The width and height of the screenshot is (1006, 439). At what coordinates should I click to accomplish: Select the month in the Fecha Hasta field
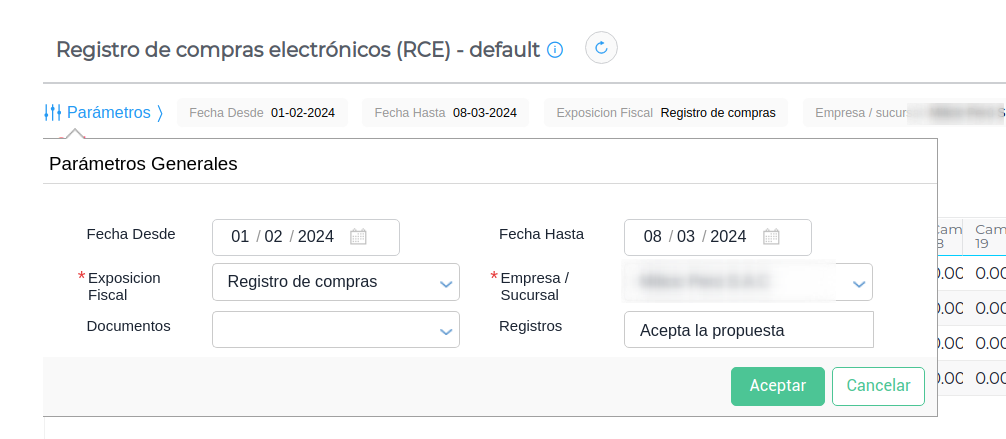pyautogui.click(x=686, y=237)
